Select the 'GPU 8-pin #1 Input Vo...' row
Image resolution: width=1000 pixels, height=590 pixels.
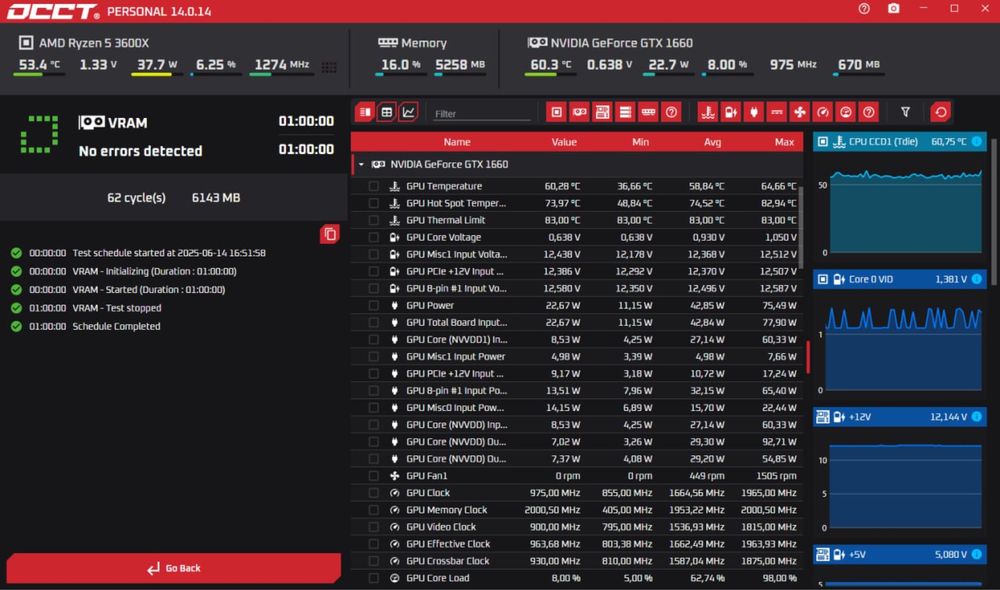click(x=577, y=288)
